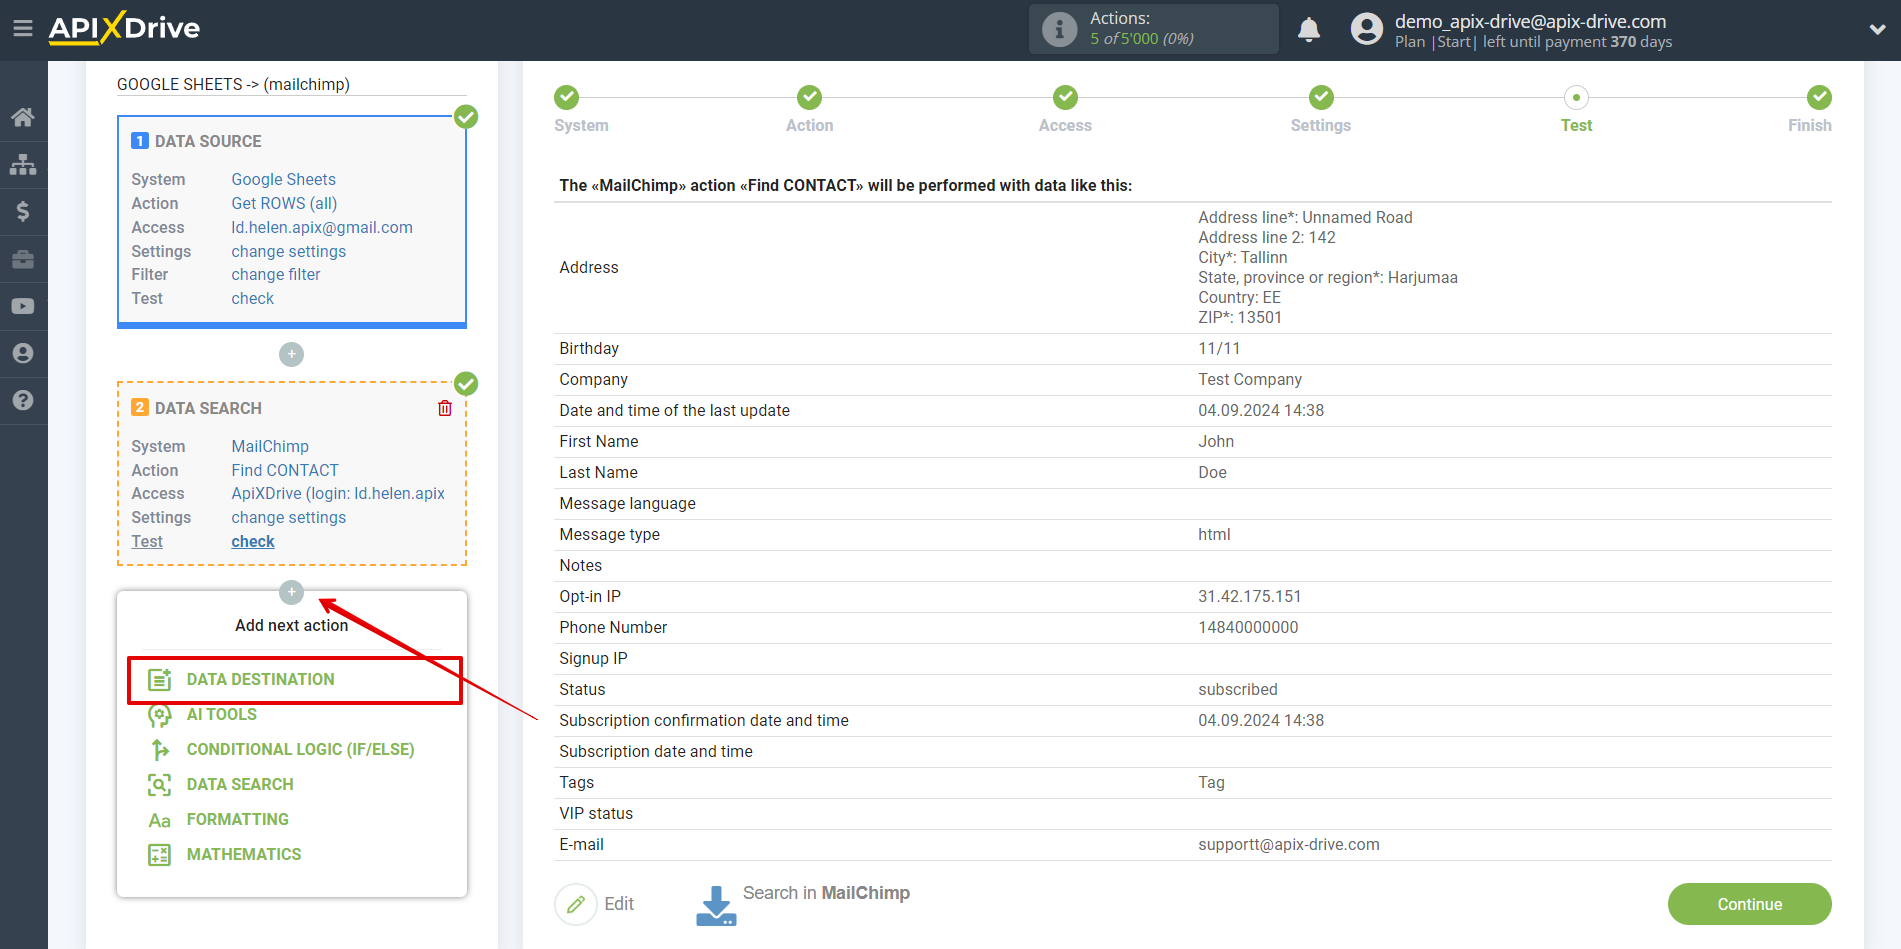
Task: Click check link in Data Source
Action: 253,298
